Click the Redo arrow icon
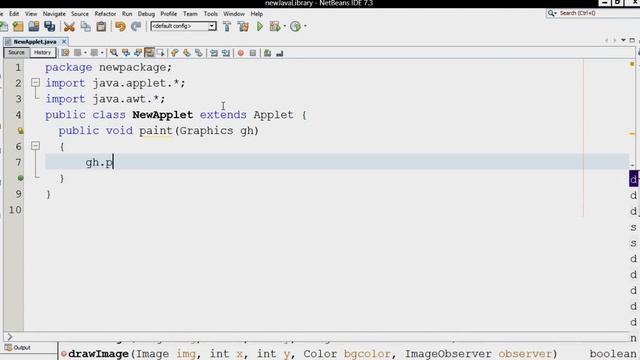The image size is (640, 360). point(136,27)
